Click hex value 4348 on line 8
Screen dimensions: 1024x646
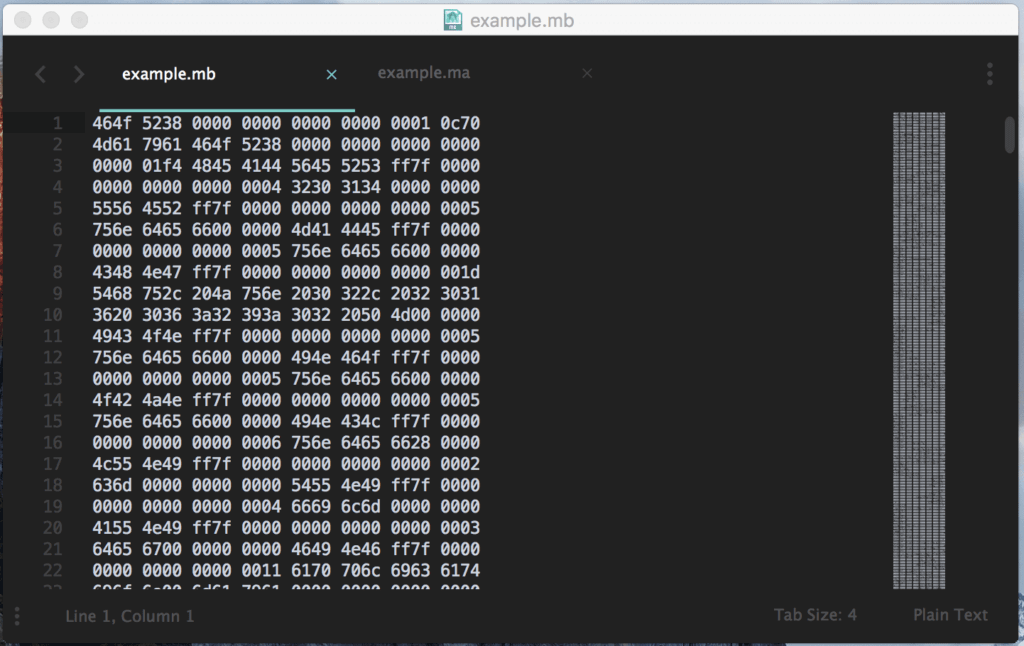(x=112, y=272)
